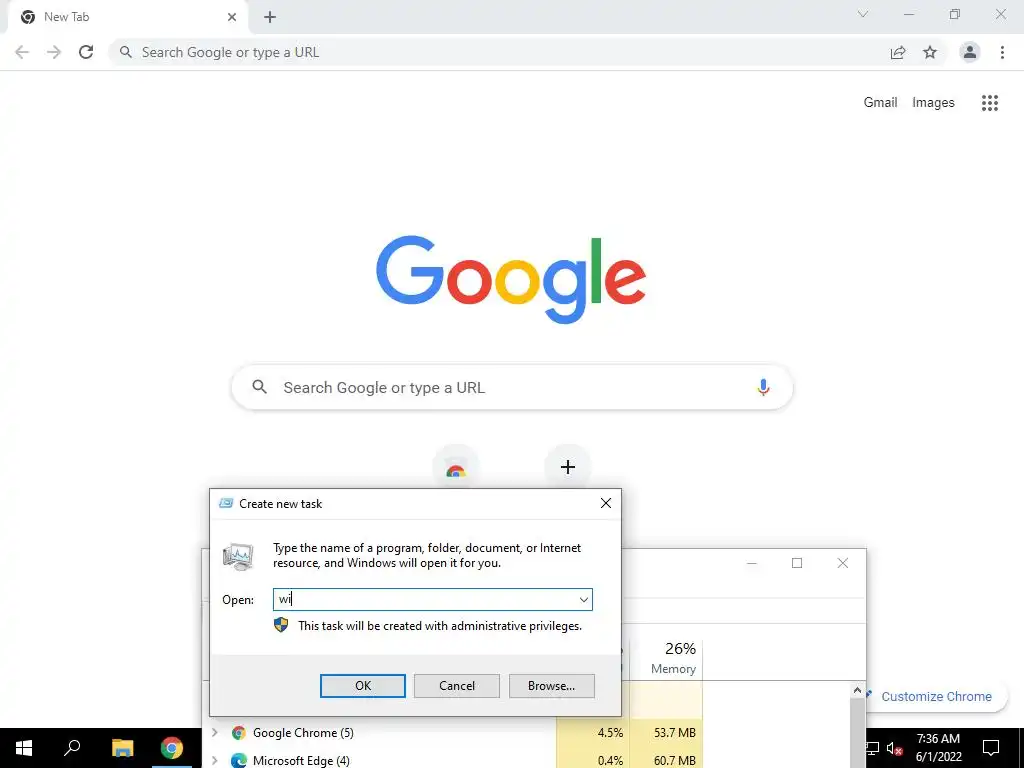This screenshot has width=1024, height=768.
Task: Click the muted volume tray icon
Action: (894, 748)
